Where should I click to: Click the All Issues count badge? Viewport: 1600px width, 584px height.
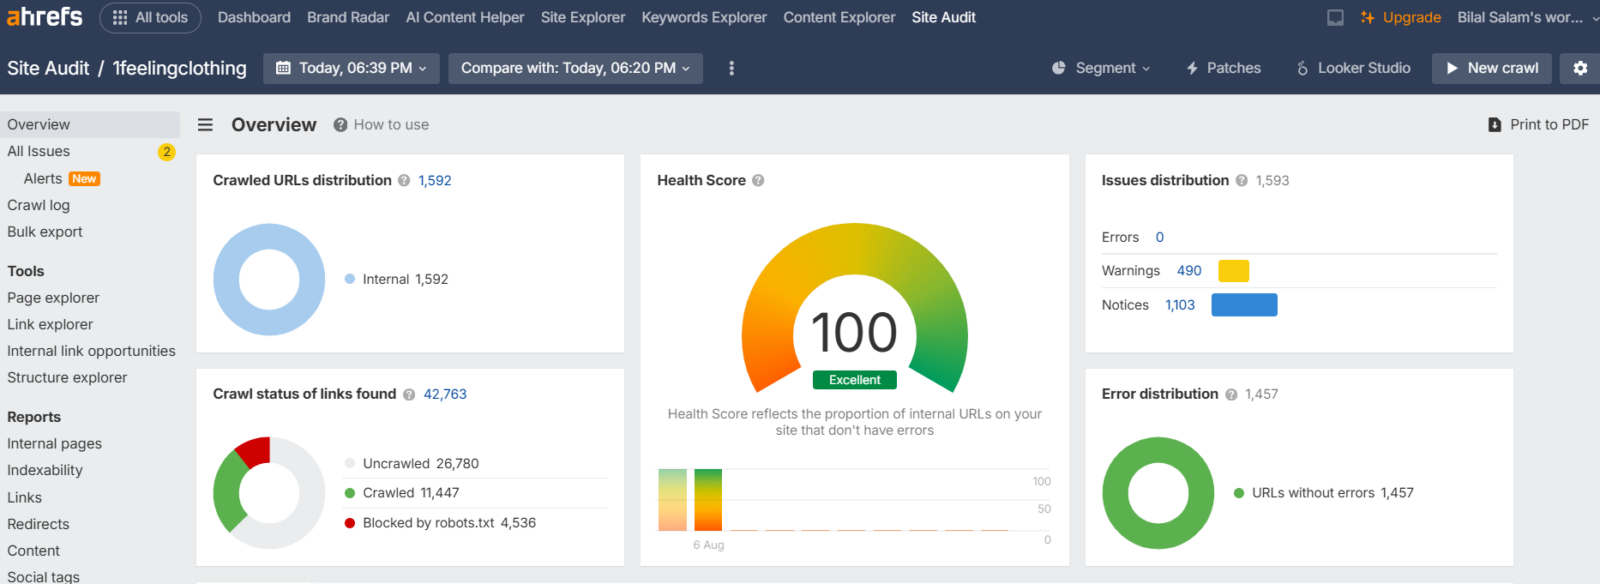click(x=166, y=152)
